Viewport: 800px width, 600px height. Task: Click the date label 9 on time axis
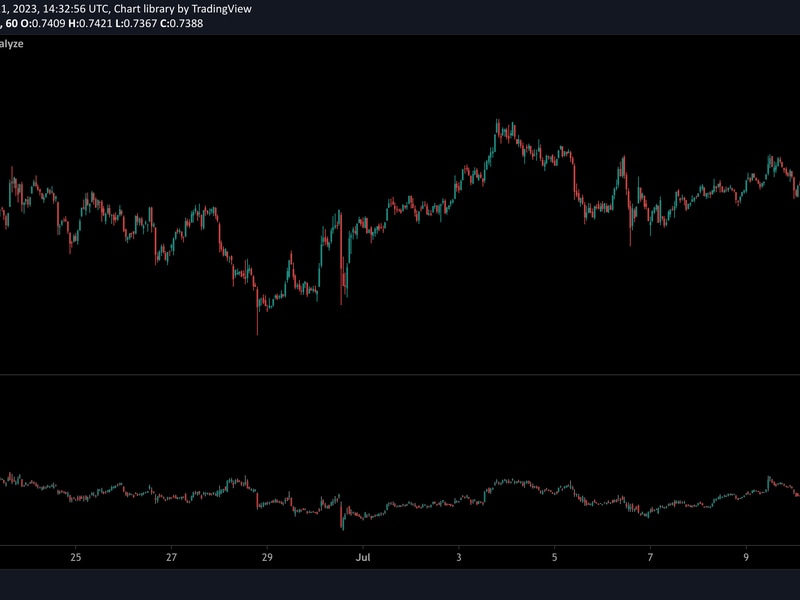pos(746,557)
